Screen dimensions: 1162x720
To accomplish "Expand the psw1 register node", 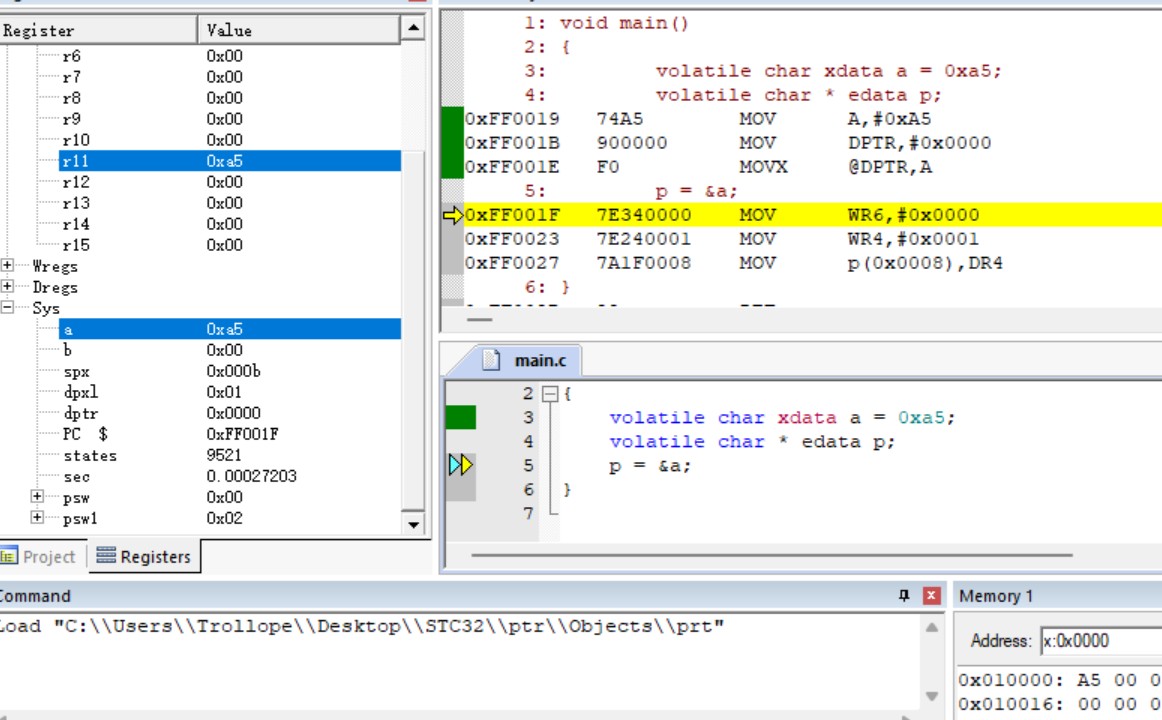I will point(37,517).
